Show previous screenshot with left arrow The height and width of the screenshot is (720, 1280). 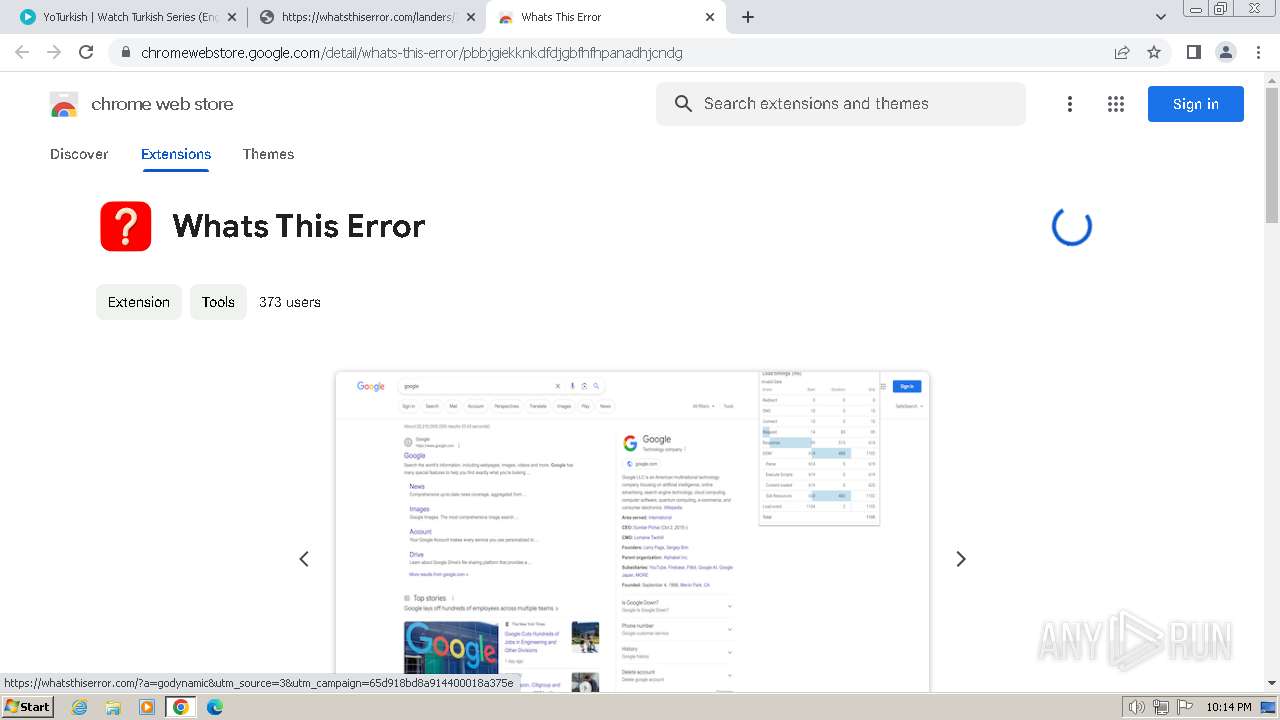[304, 559]
